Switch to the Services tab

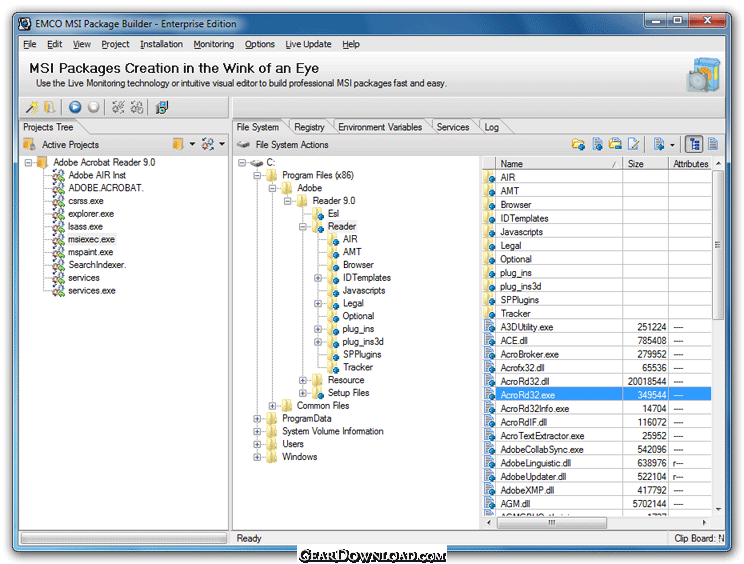[x=453, y=127]
